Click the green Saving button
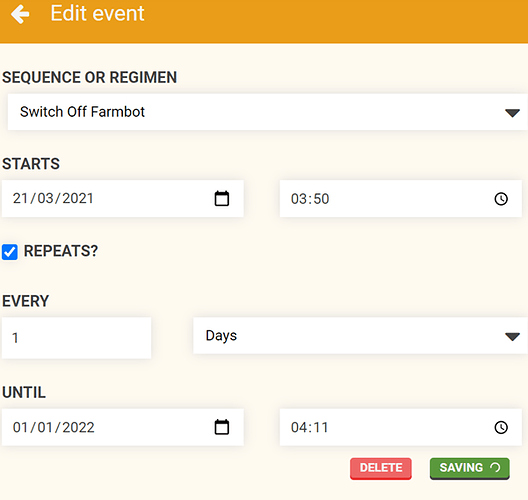Viewport: 528px width, 500px height. [x=470, y=468]
